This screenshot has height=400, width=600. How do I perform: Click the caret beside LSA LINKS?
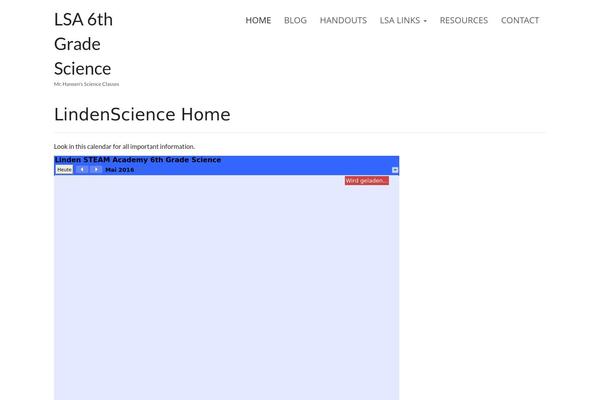click(425, 21)
